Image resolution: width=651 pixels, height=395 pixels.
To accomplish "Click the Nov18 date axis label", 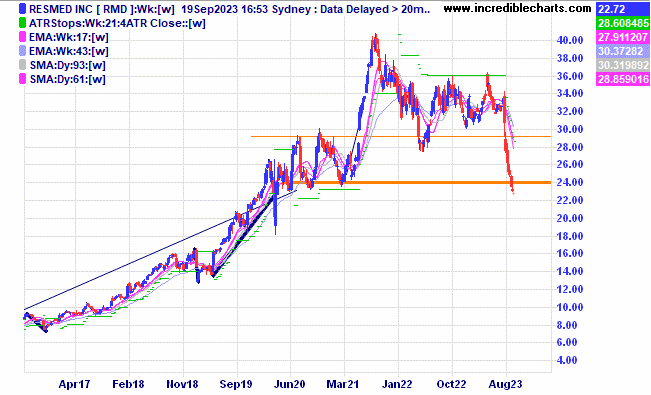I will [x=182, y=384].
